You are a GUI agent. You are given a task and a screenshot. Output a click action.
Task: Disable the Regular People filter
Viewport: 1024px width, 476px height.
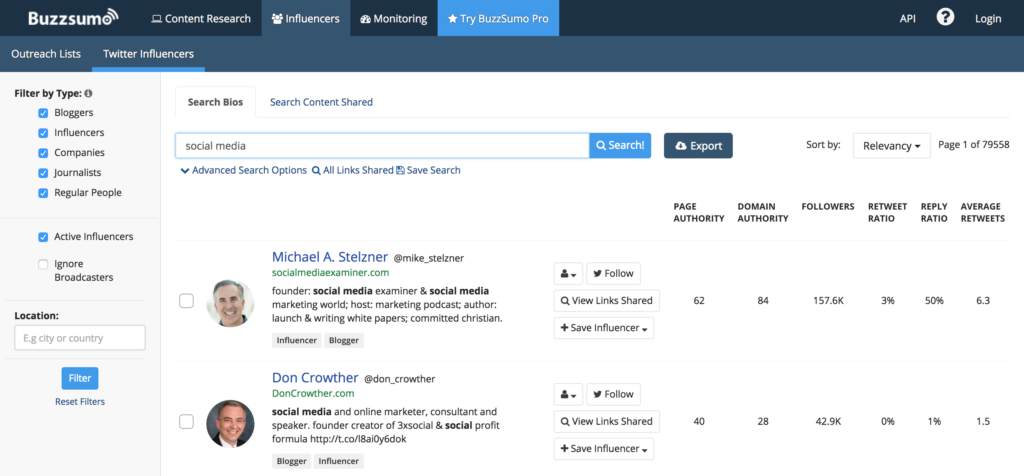point(43,193)
